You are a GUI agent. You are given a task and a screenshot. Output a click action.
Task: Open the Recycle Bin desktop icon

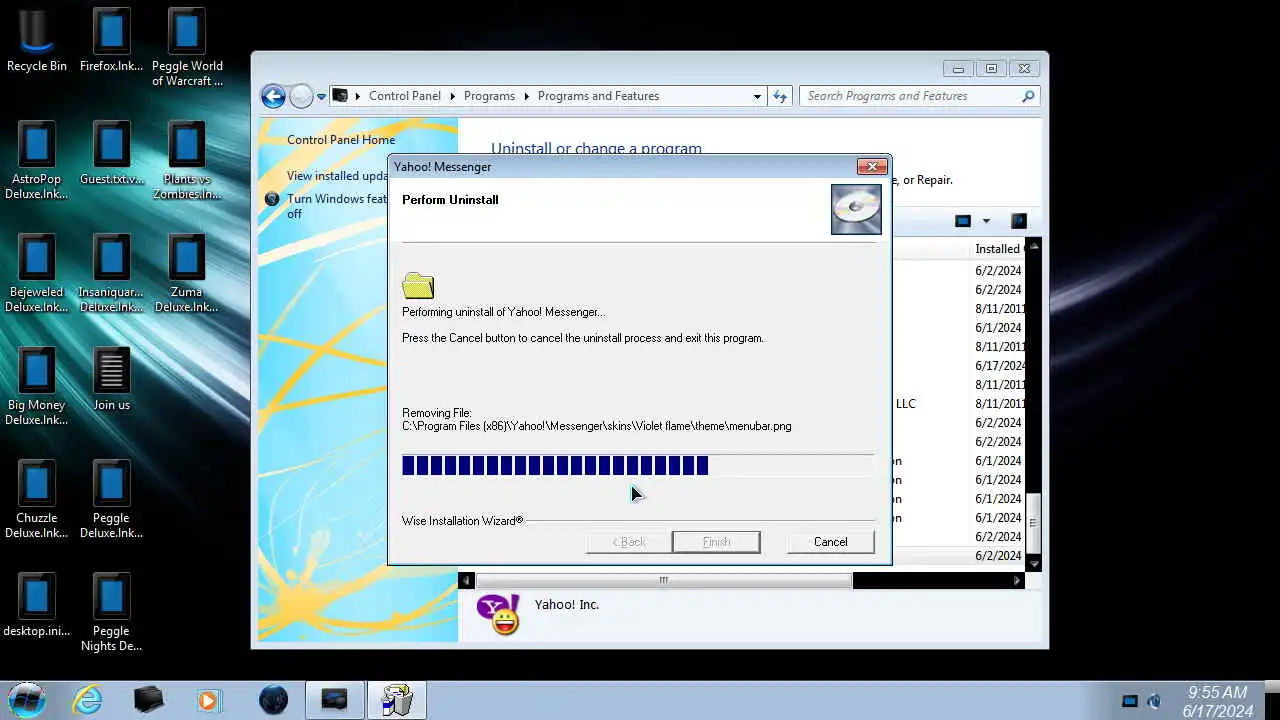[x=37, y=40]
